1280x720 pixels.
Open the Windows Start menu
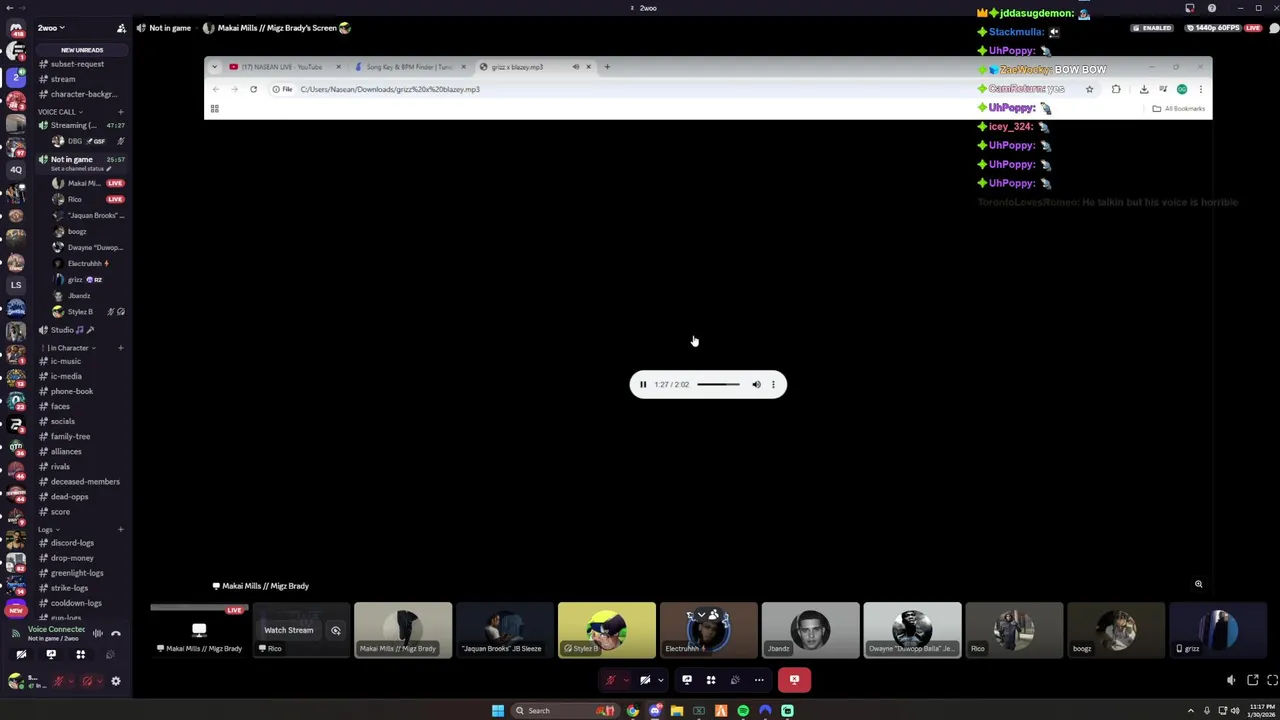(x=498, y=711)
